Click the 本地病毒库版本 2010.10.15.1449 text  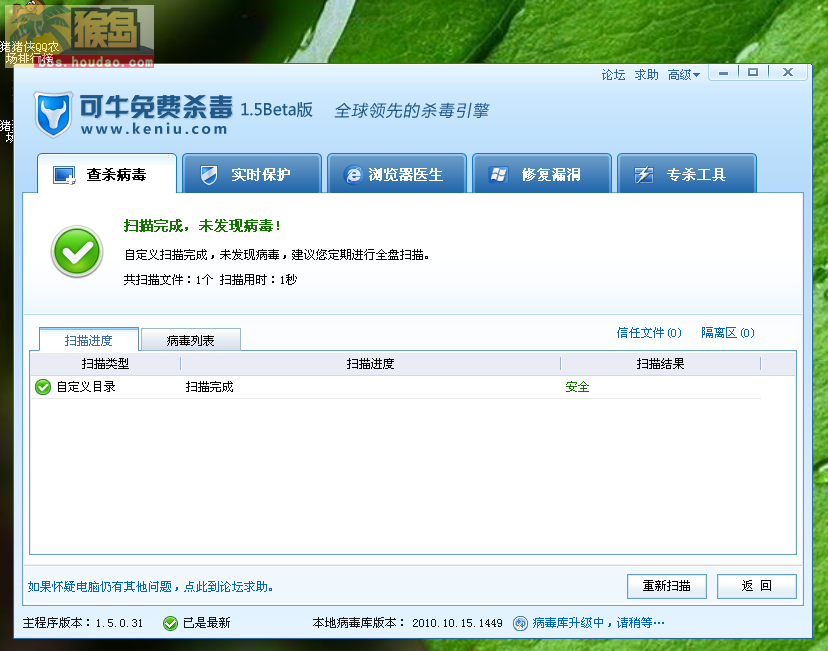click(407, 623)
